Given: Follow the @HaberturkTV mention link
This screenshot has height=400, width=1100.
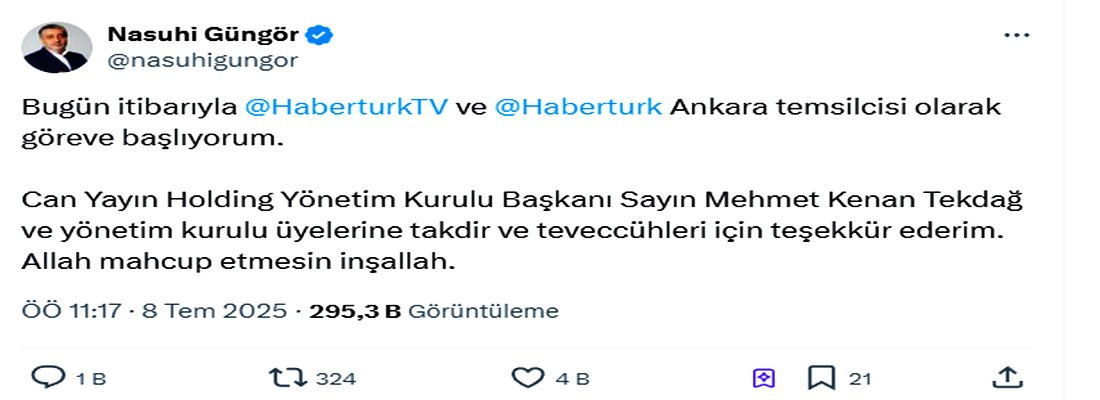Looking at the screenshot, I should 347,107.
